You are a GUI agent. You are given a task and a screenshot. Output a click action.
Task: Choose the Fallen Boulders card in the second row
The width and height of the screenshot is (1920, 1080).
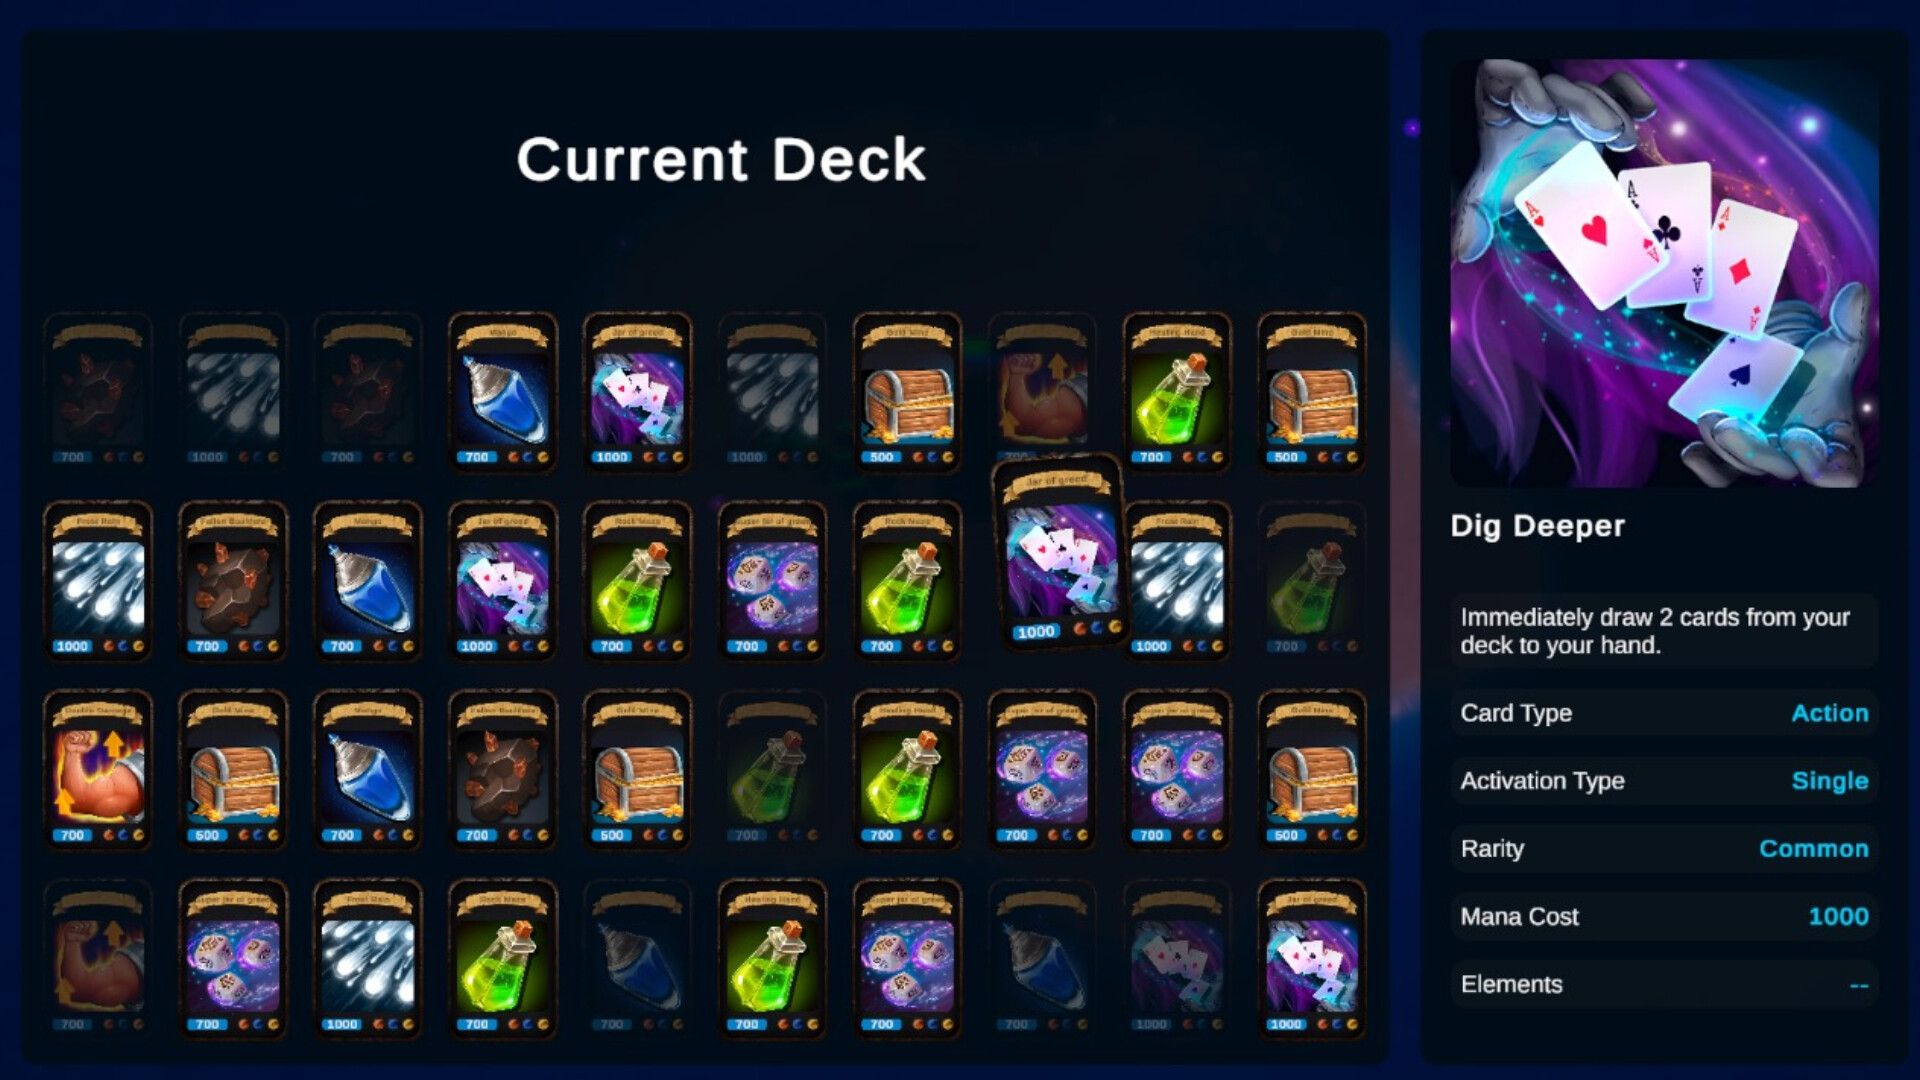pos(233,581)
